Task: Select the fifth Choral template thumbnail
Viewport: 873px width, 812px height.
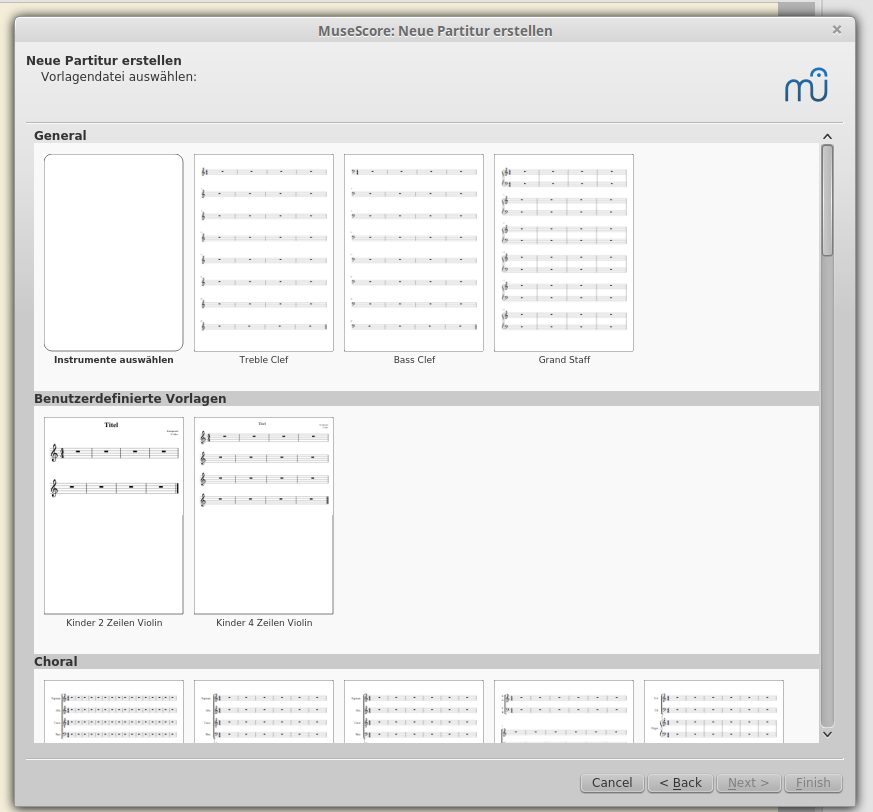Action: 714,711
